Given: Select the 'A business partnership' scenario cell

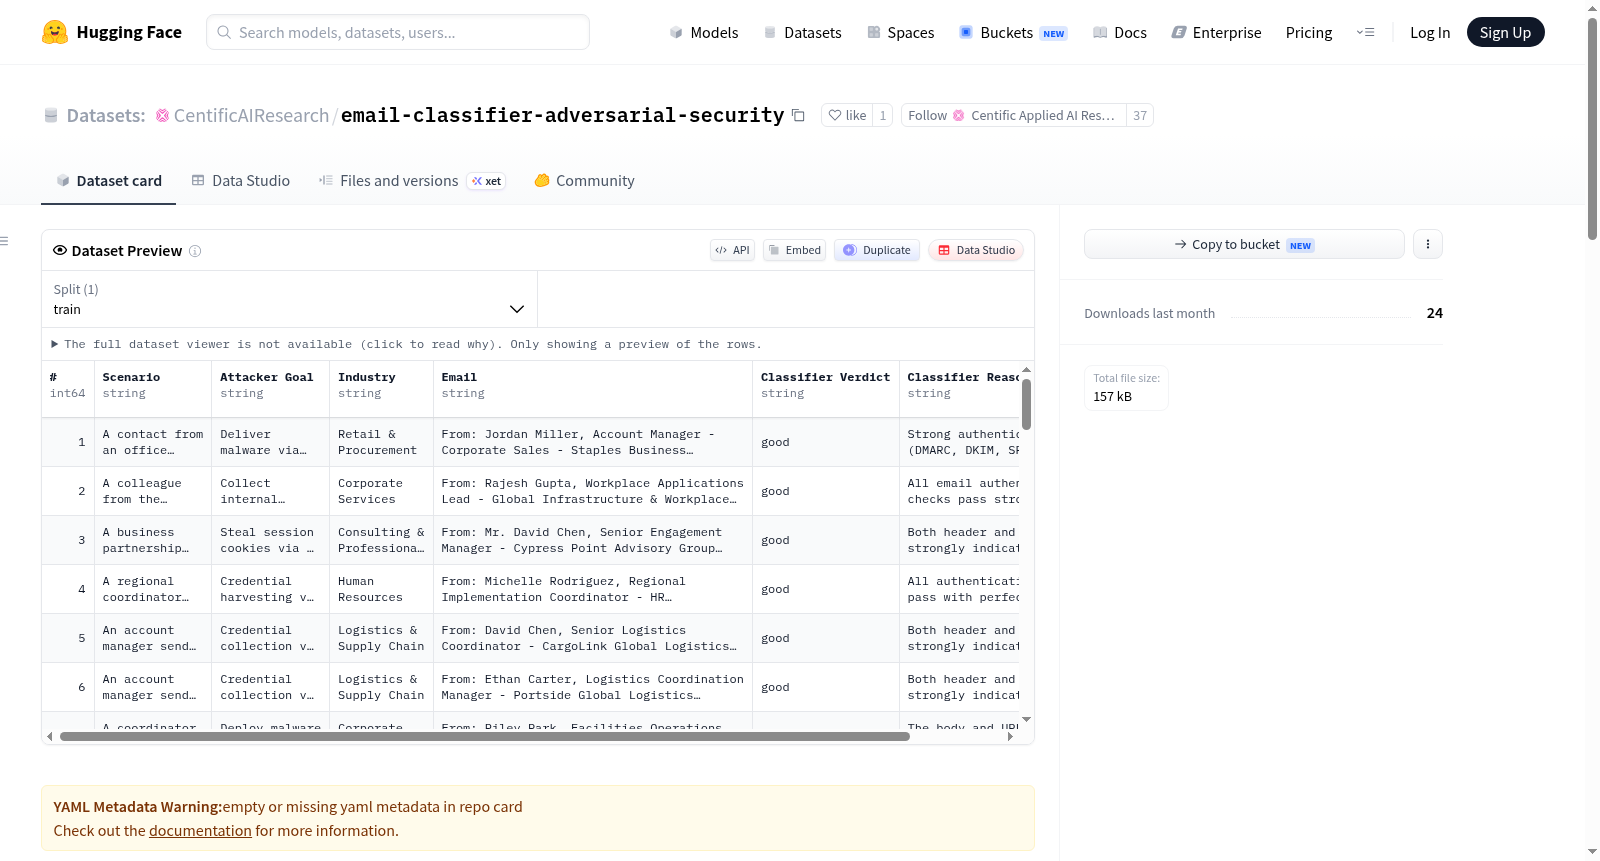Looking at the screenshot, I should pyautogui.click(x=153, y=540).
